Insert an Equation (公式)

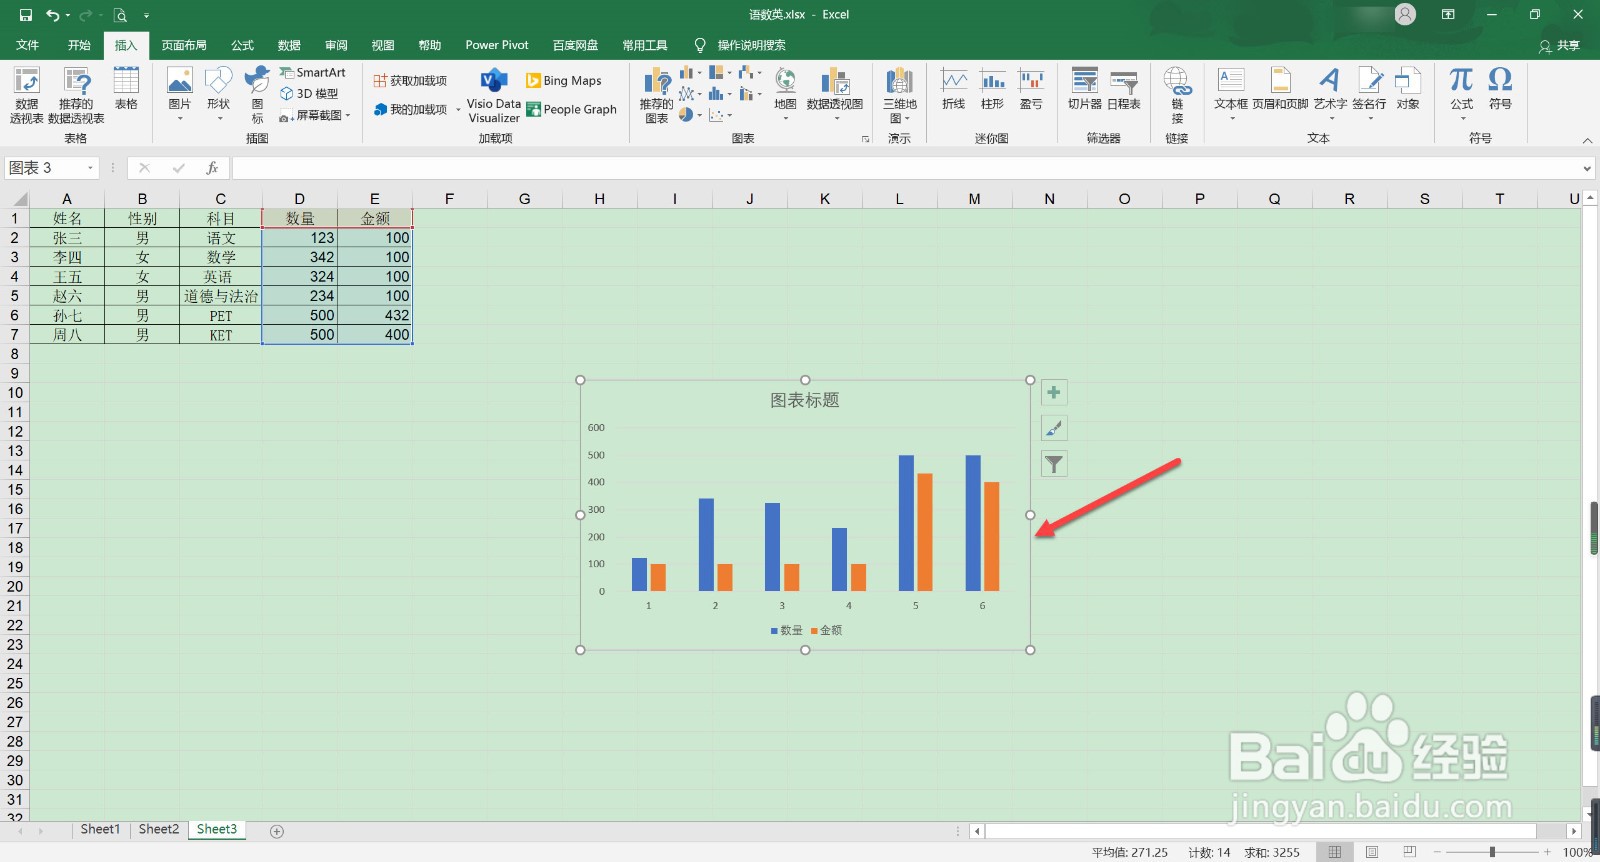tap(1462, 94)
